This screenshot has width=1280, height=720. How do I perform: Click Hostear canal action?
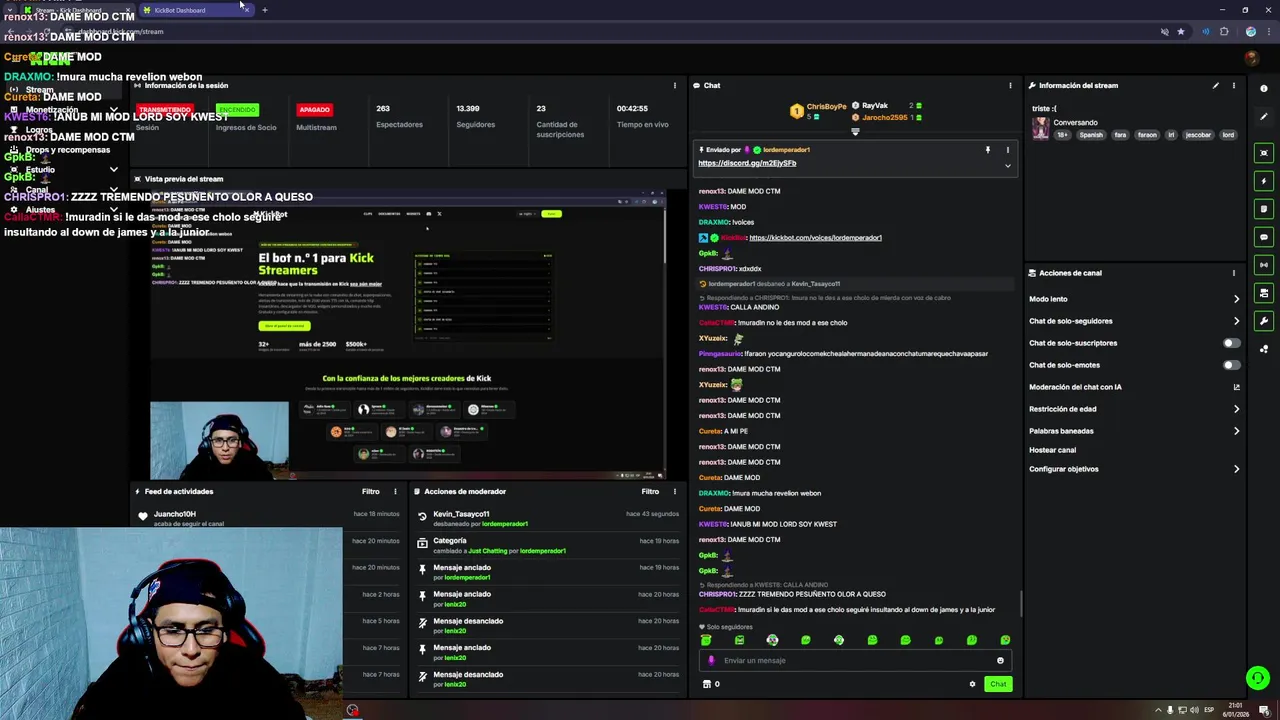pos(1052,450)
